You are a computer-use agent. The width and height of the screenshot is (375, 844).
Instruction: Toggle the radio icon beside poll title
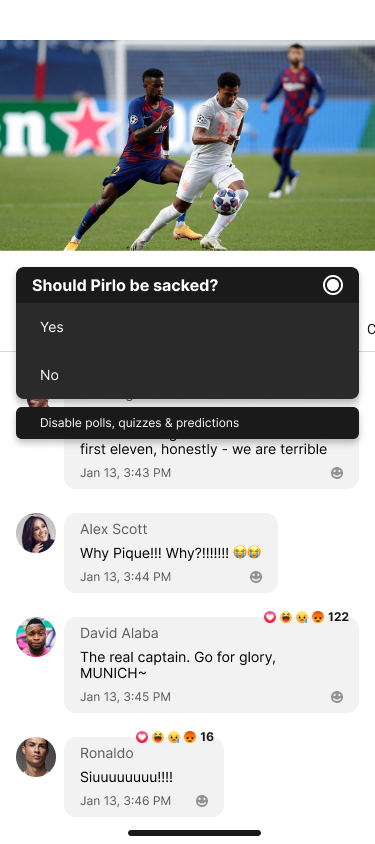point(332,285)
